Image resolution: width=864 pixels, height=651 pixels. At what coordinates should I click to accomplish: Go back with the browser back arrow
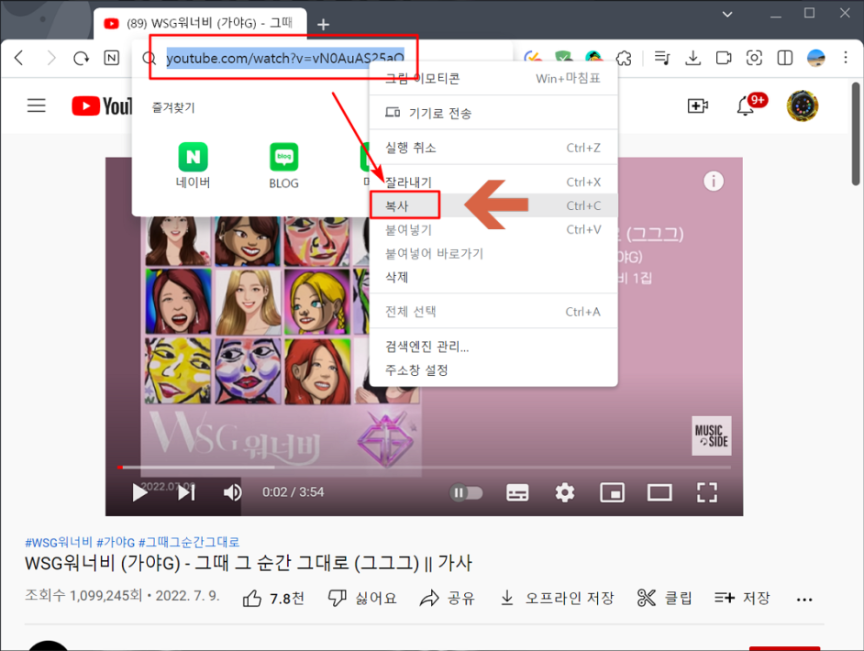[x=19, y=58]
